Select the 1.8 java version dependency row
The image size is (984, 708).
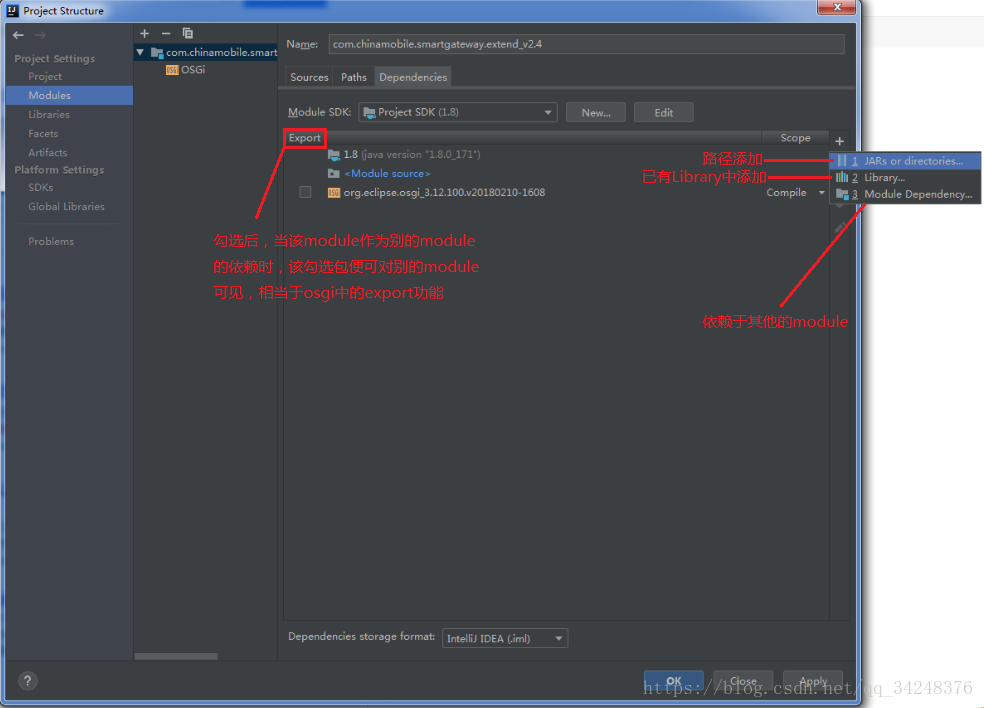(x=557, y=154)
